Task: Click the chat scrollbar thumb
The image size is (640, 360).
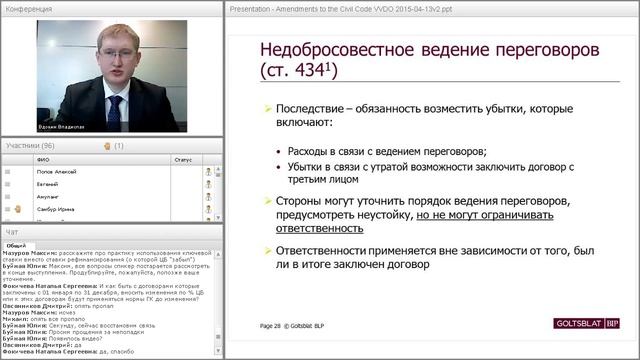Action: [218, 337]
